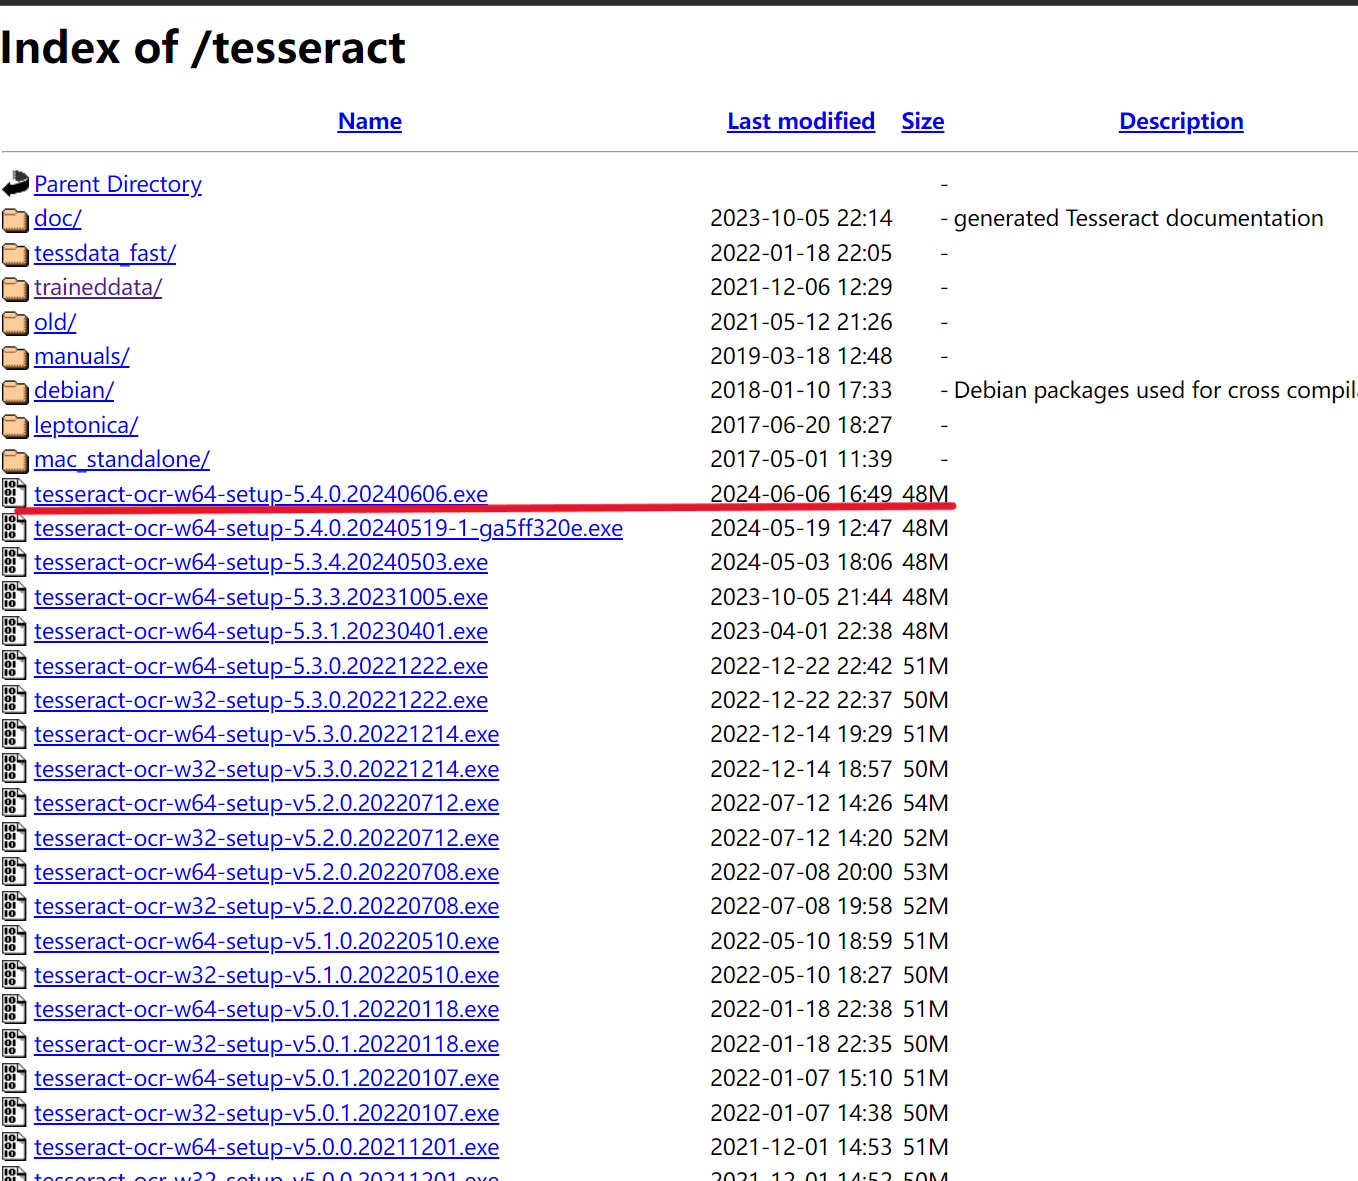Open the manuals/ folder
The width and height of the screenshot is (1358, 1181).
point(82,356)
